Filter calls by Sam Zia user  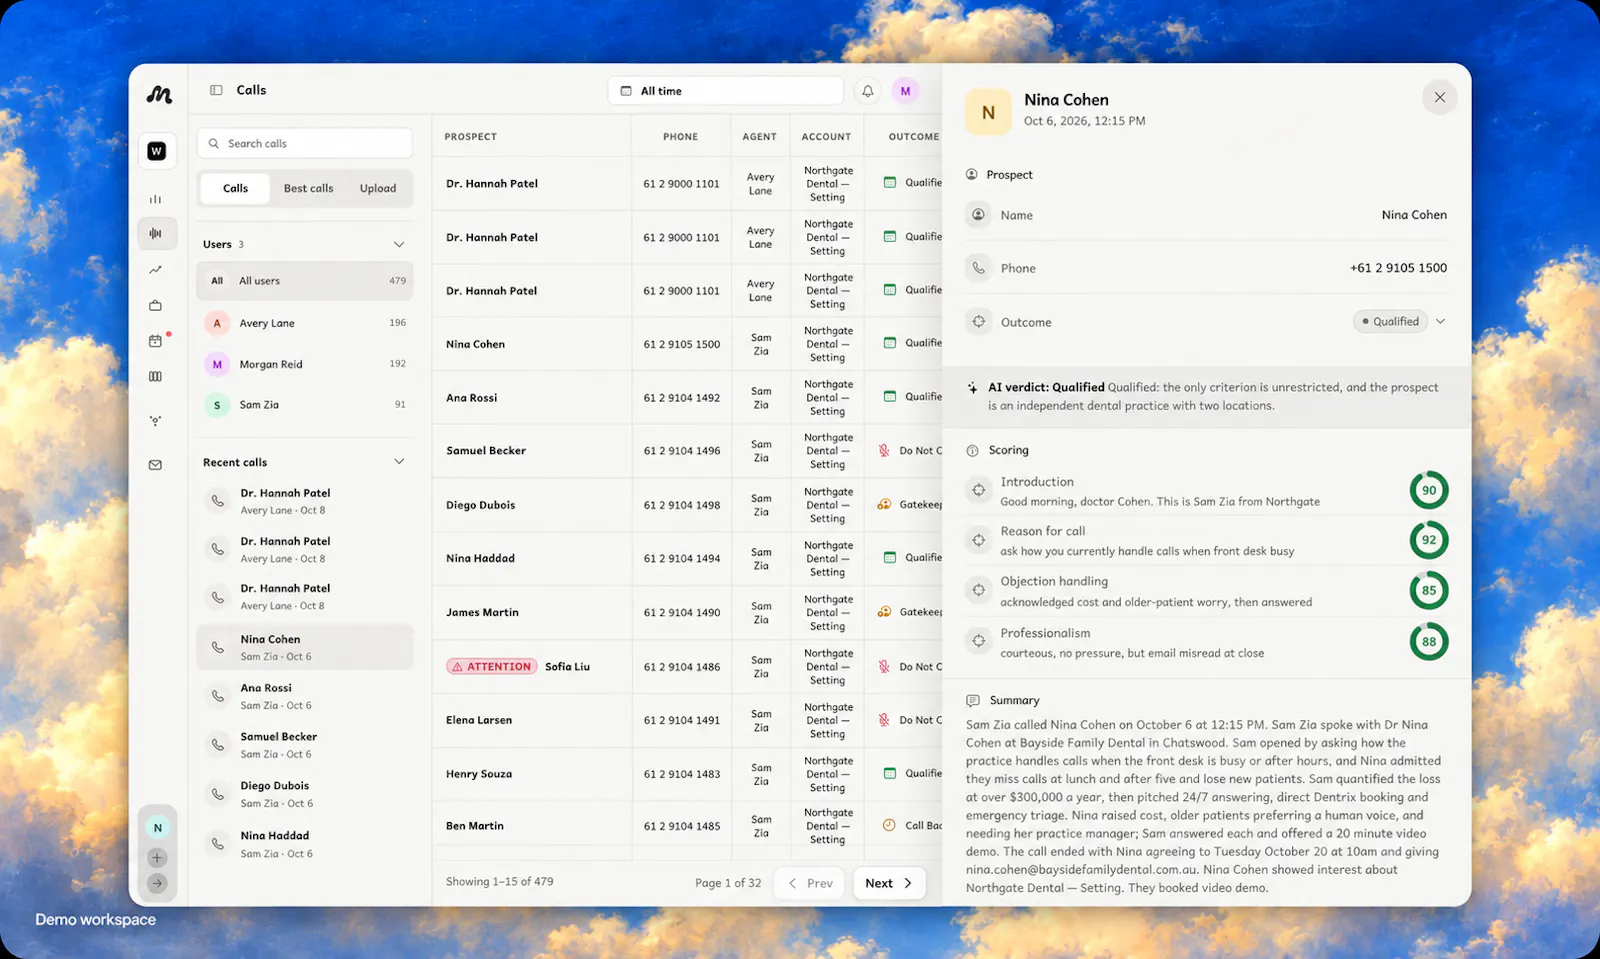(x=305, y=405)
